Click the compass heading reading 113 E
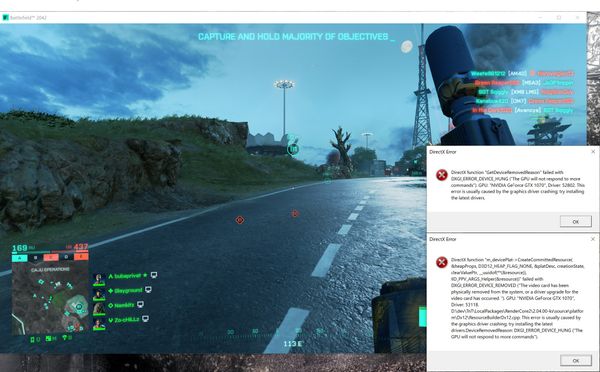Image resolution: width=600 pixels, height=372 pixels. [x=293, y=344]
